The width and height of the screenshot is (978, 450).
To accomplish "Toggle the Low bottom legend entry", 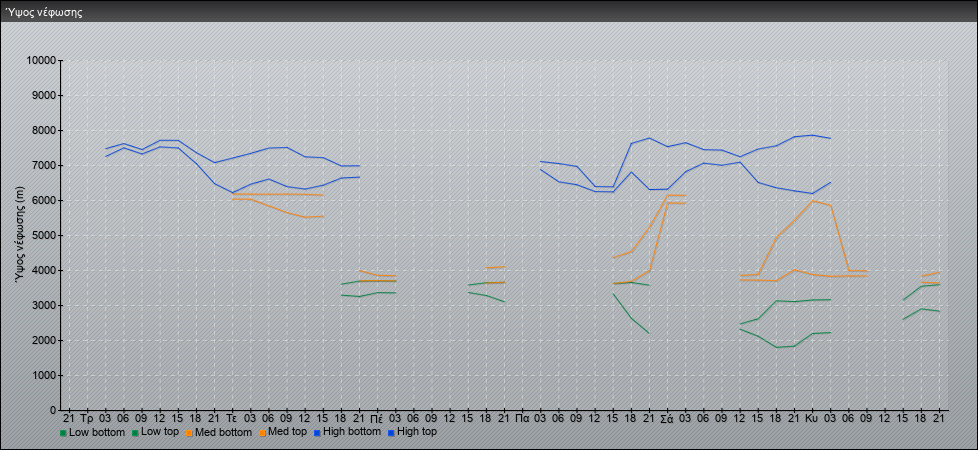I will pos(90,432).
